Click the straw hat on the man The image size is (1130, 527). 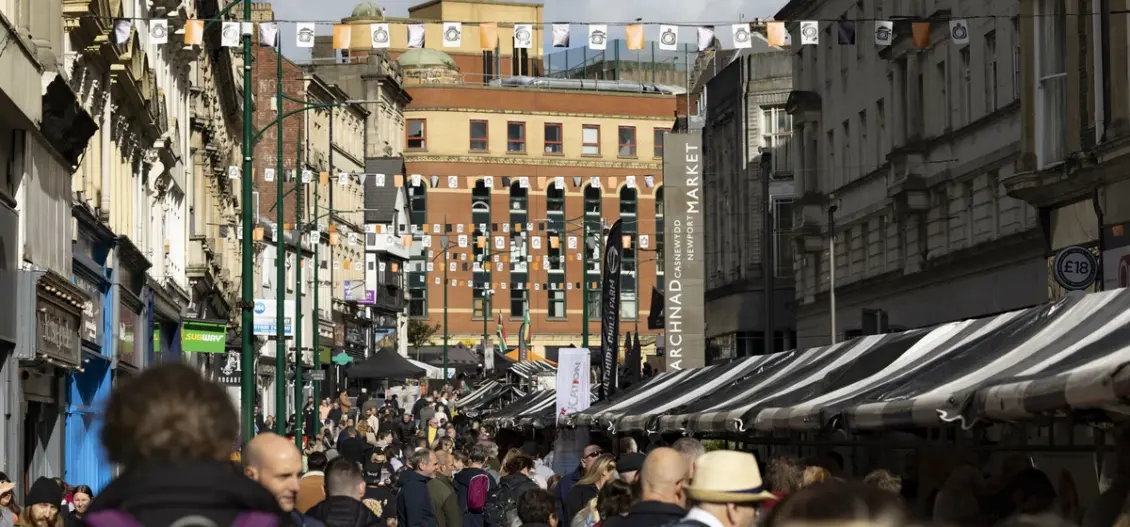(x=728, y=477)
